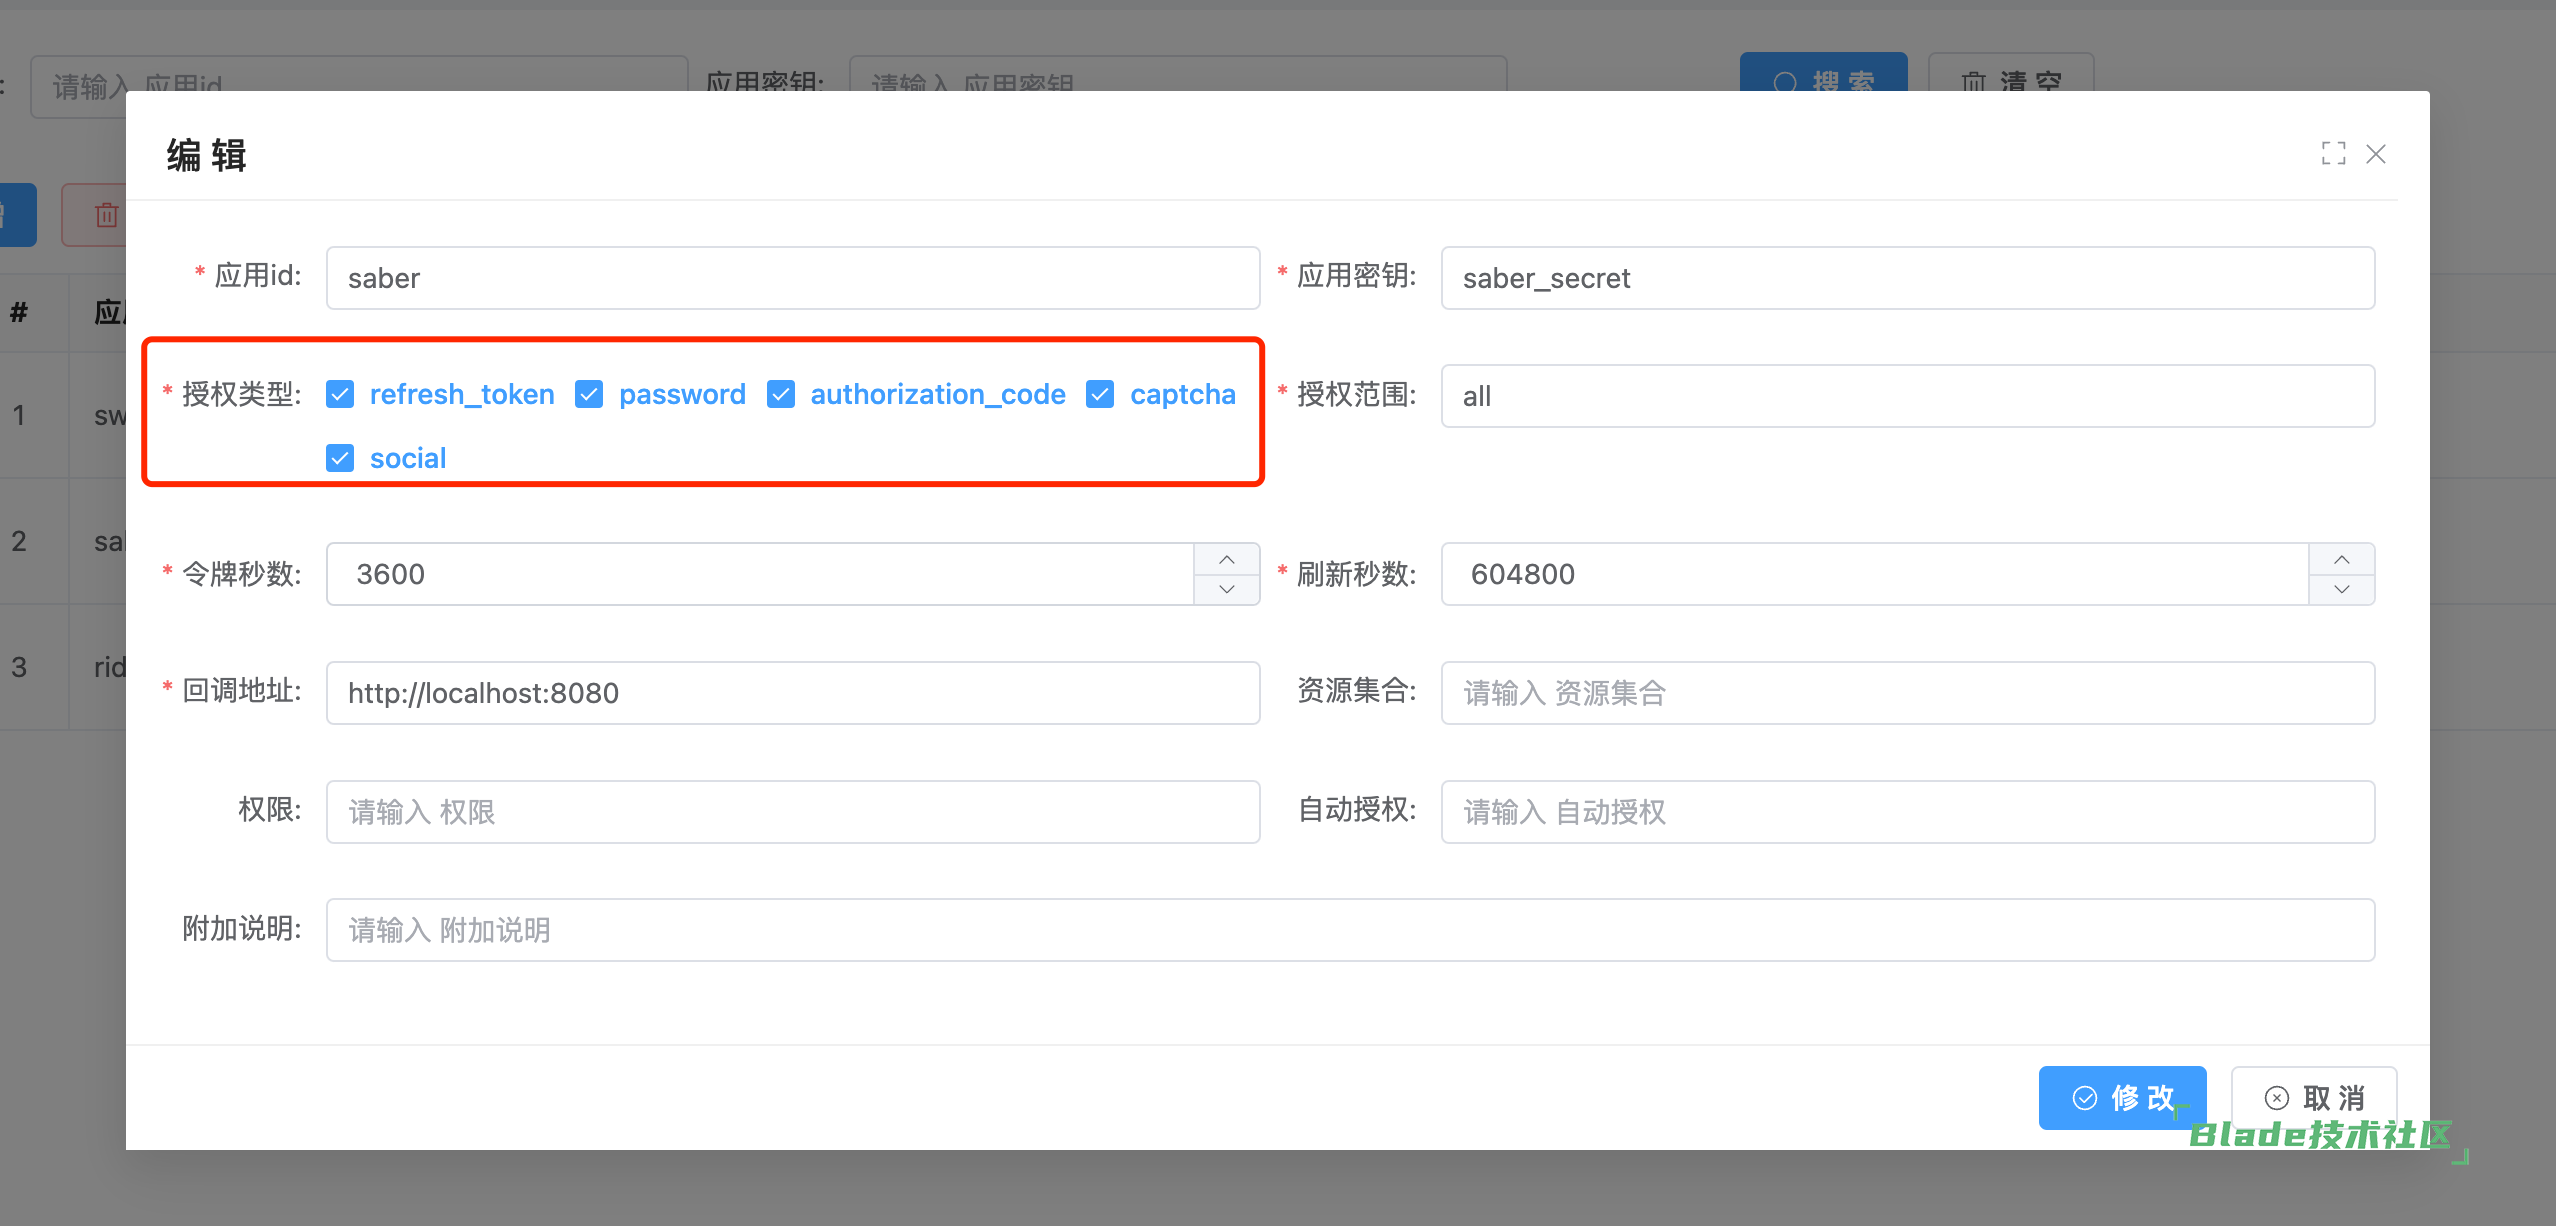
Task: Focus the 令牌秒数 field showing 3600
Action: pos(760,574)
